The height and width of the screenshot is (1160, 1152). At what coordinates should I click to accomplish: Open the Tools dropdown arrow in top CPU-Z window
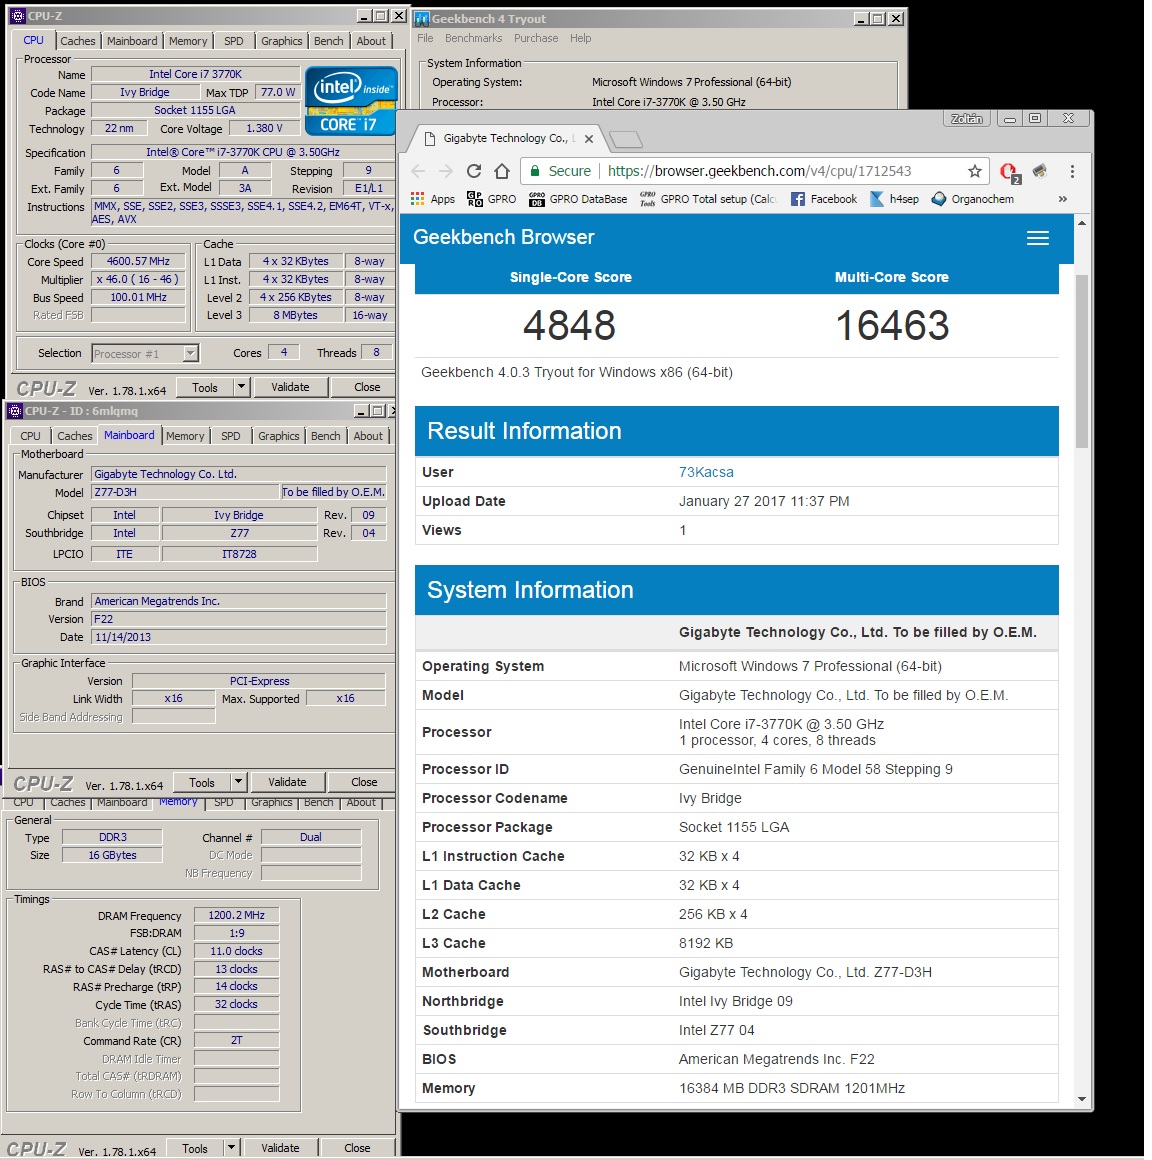click(240, 387)
